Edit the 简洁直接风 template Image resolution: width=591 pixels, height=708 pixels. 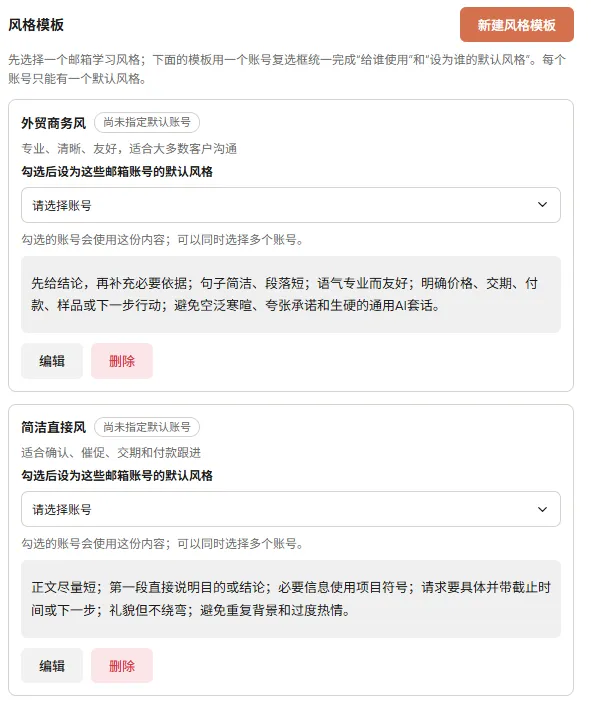[52, 666]
